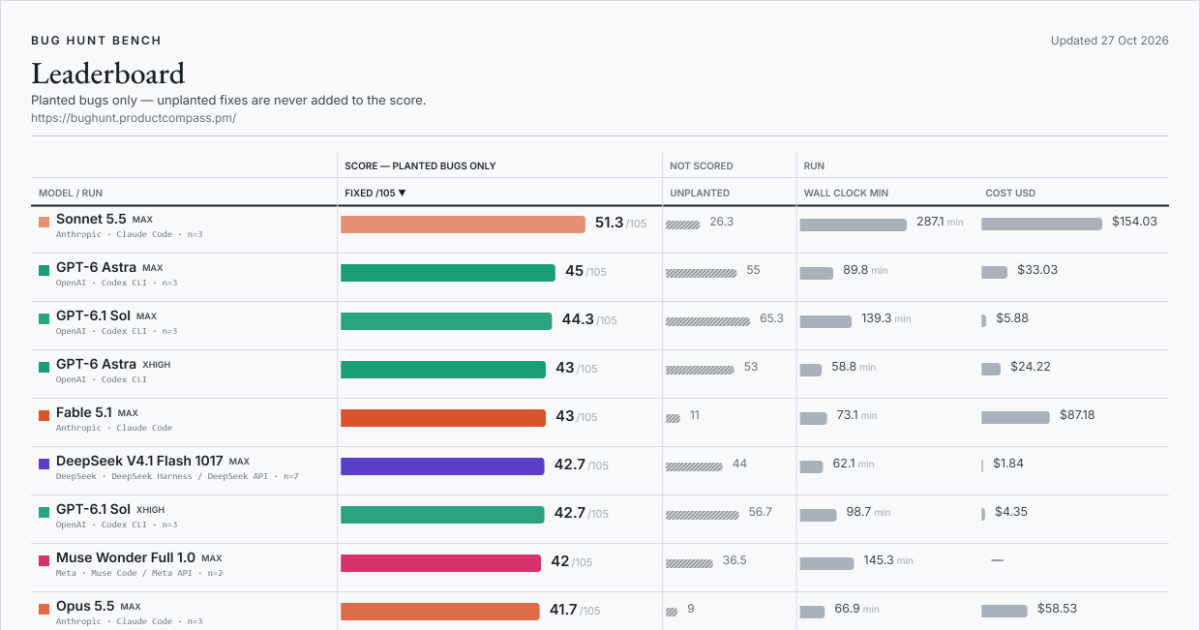This screenshot has height=630, width=1200.
Task: Click the 41.7 score value
Action: click(x=563, y=610)
